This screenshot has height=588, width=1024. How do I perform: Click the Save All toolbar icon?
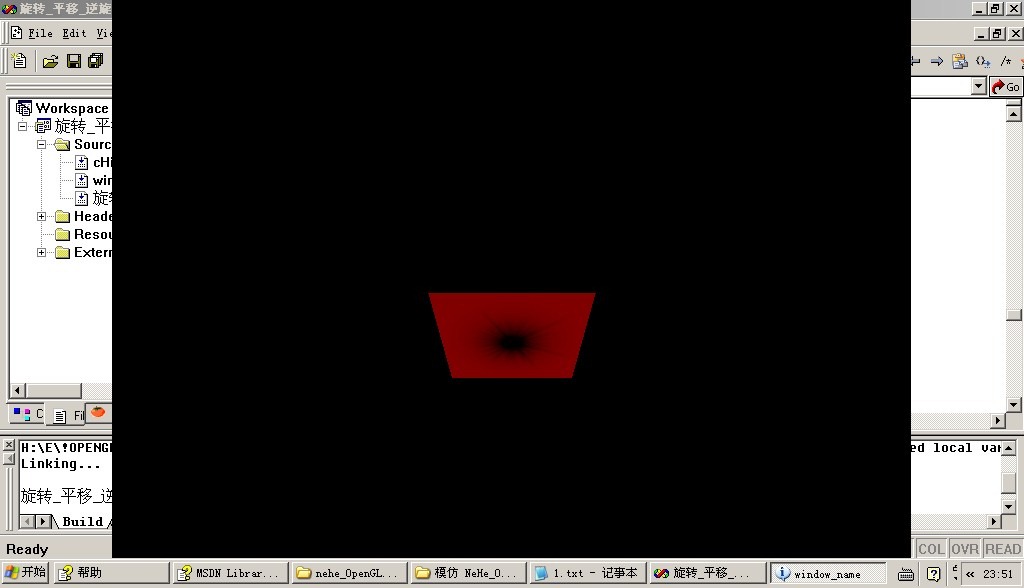(x=96, y=61)
